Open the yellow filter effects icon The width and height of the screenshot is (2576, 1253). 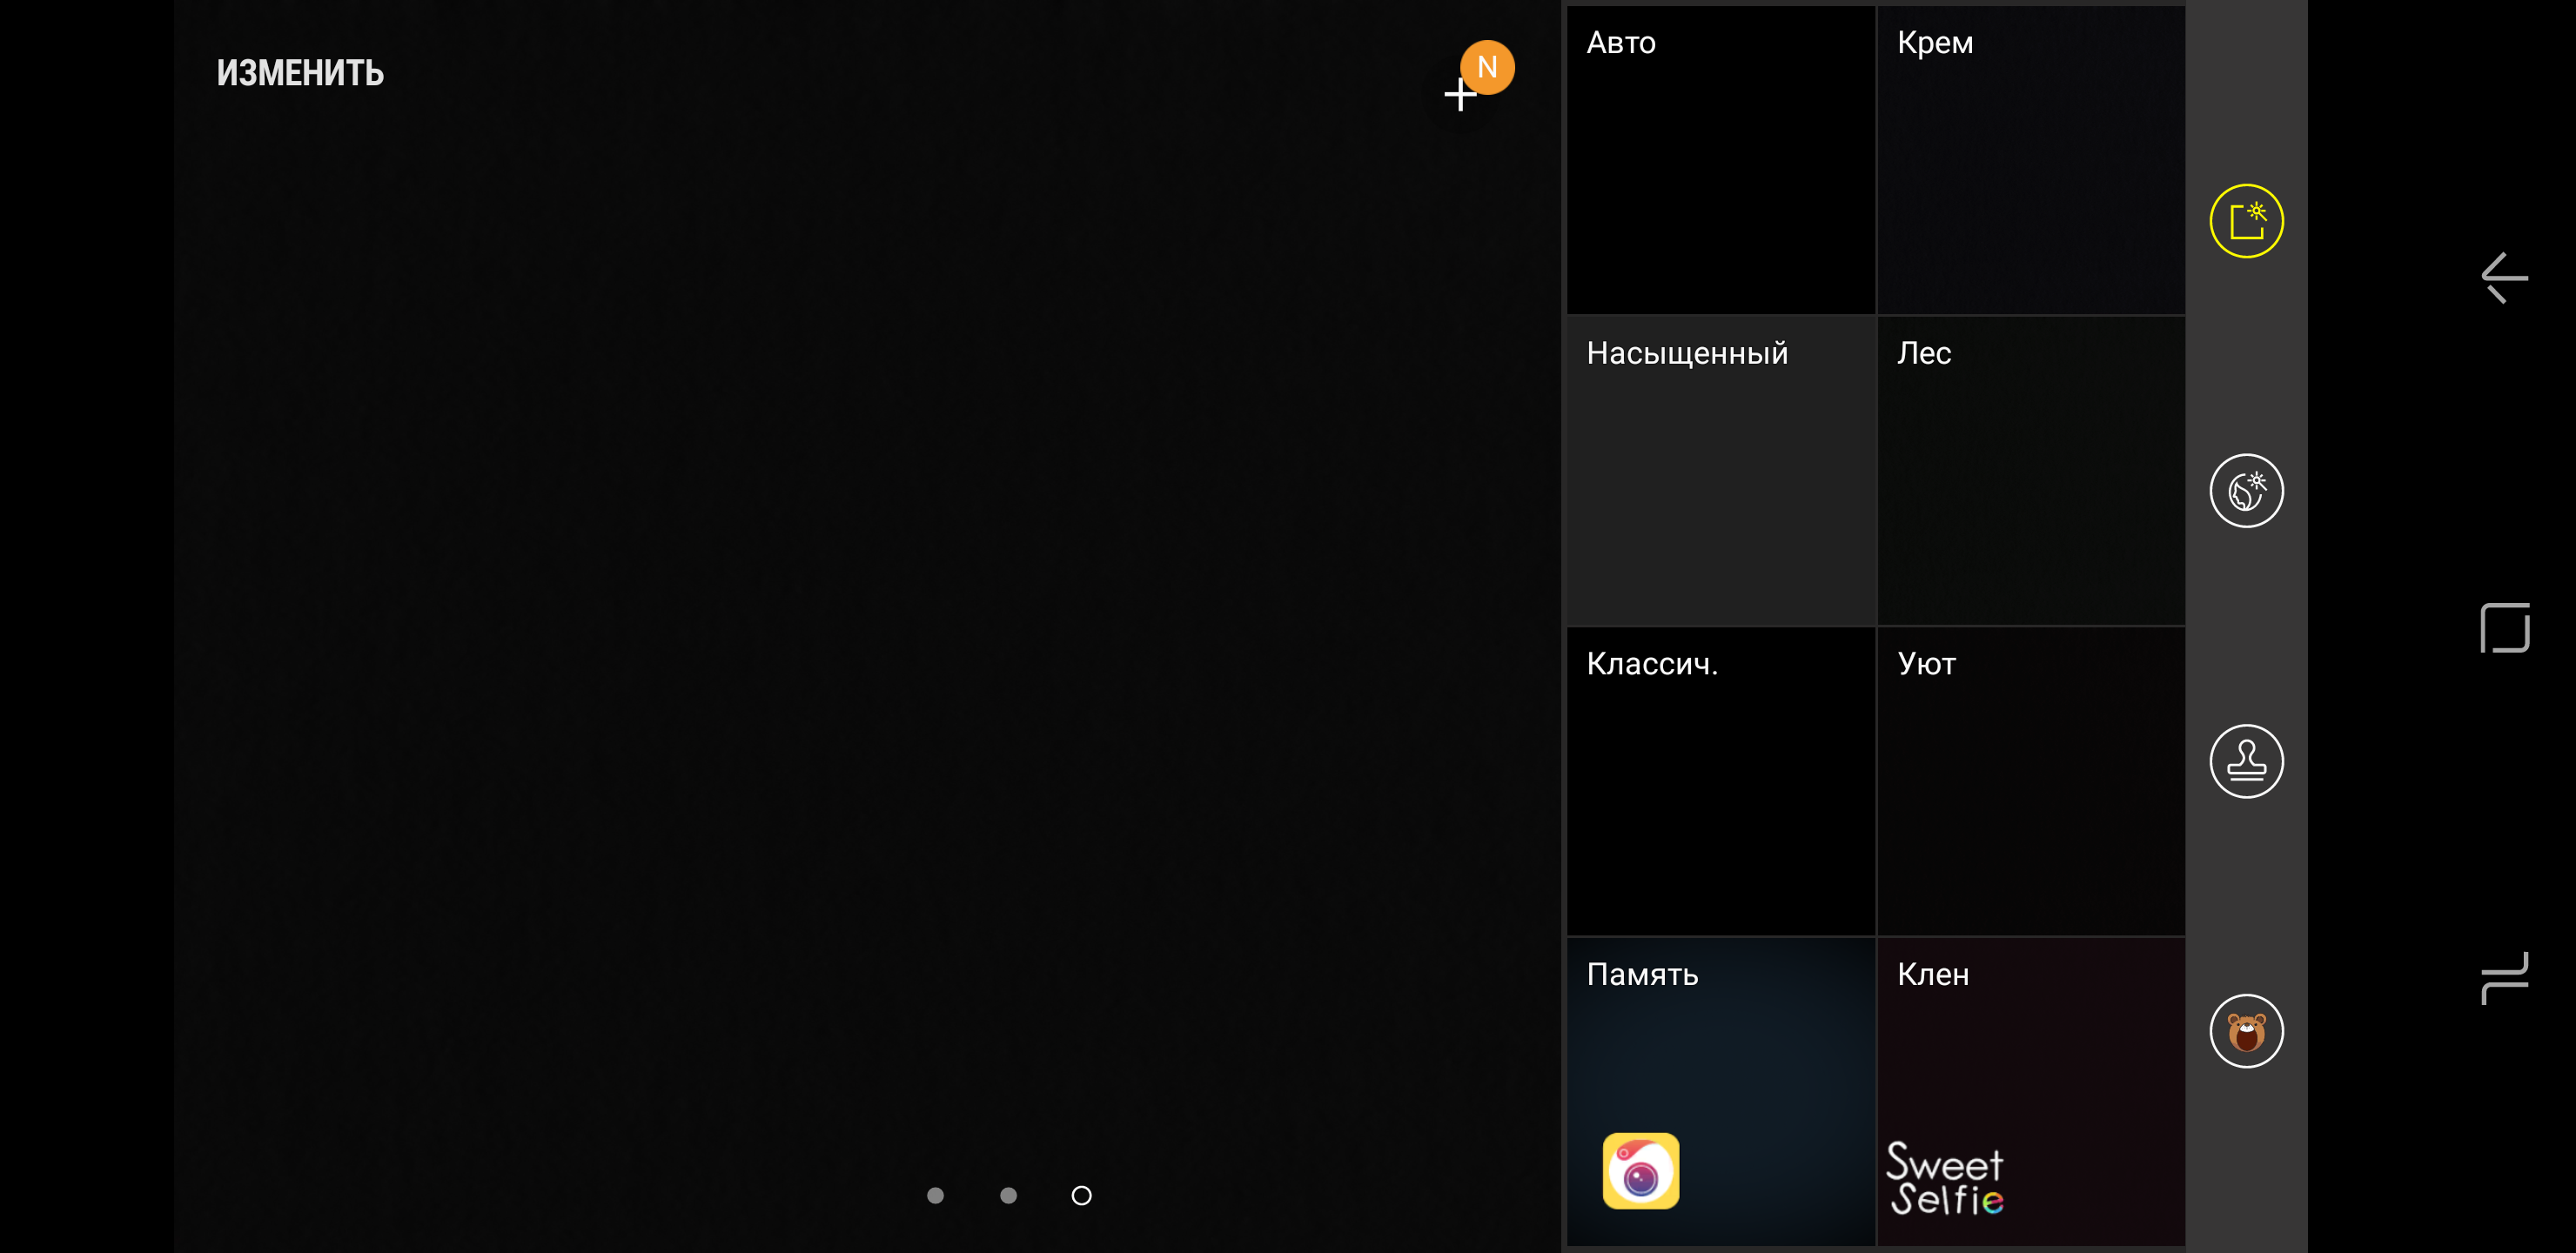2246,221
